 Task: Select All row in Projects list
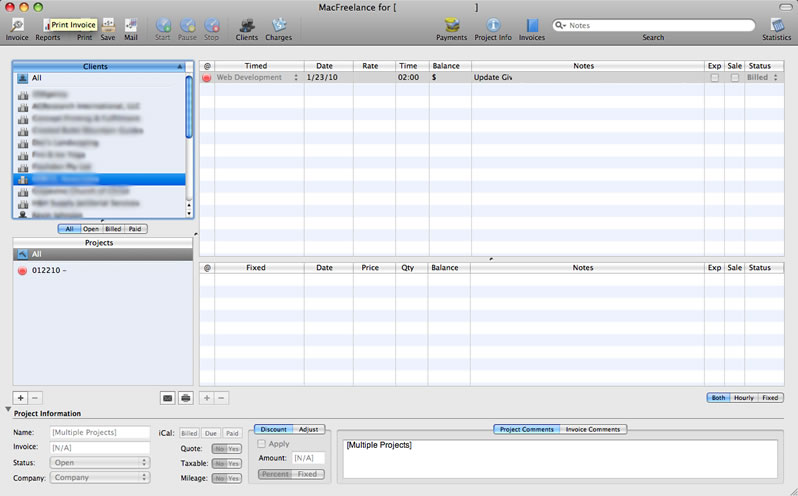point(103,254)
